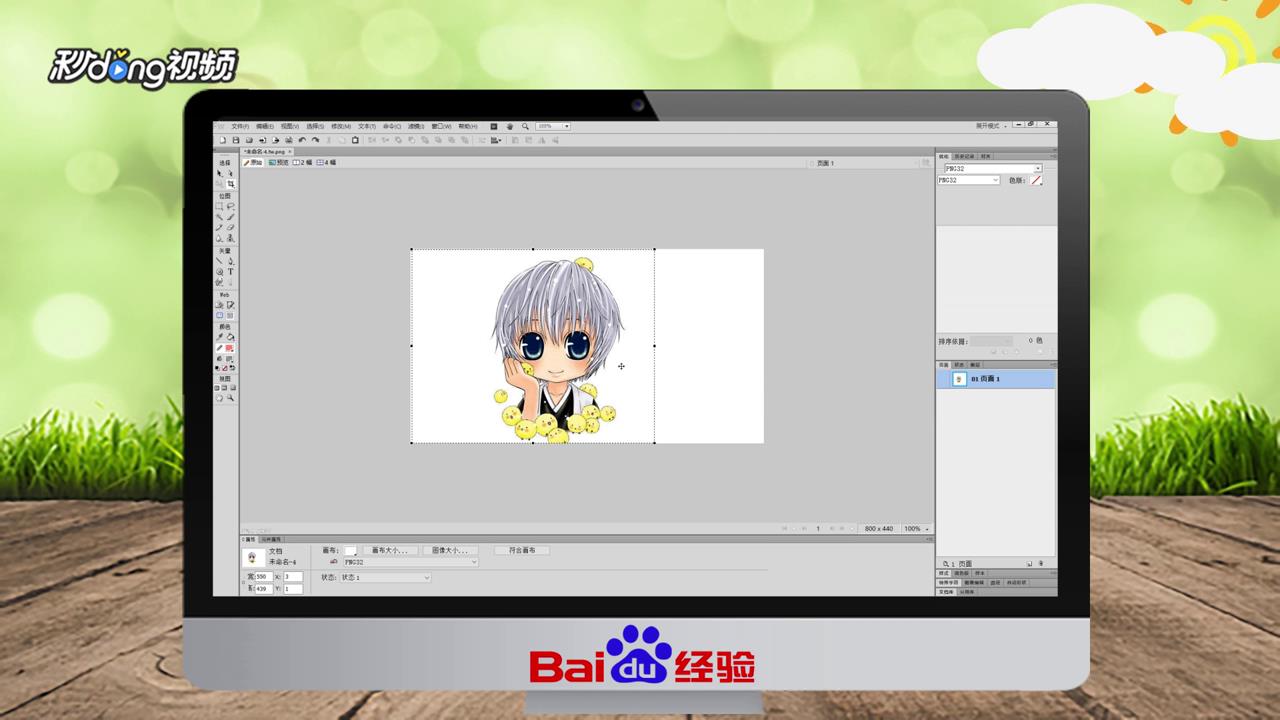This screenshot has height=720, width=1280.
Task: Select the Text tool
Action: click(x=230, y=271)
